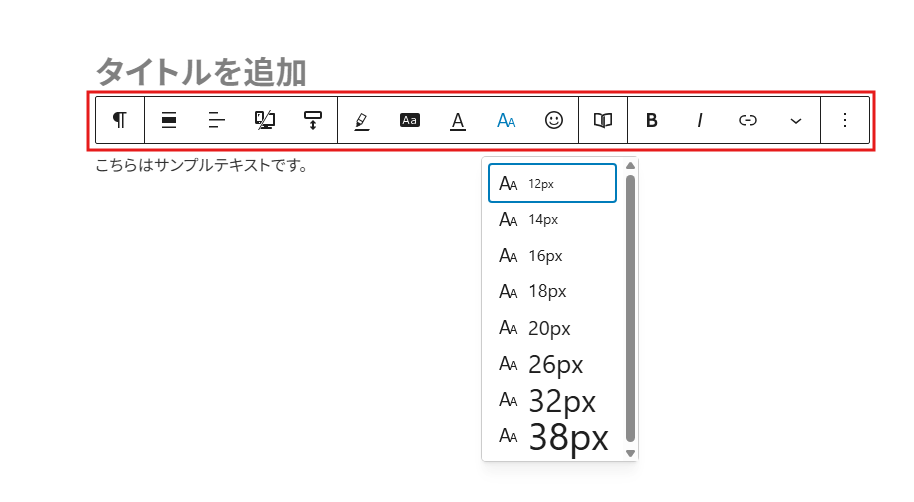Open the block alignment (width) option

[x=169, y=120]
